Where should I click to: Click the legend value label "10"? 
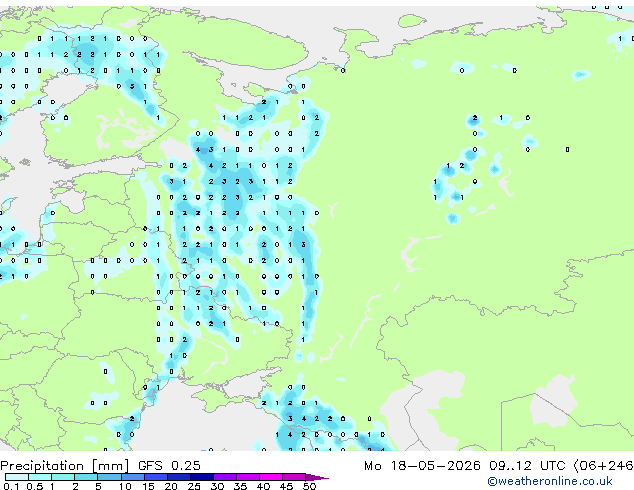tap(125, 486)
